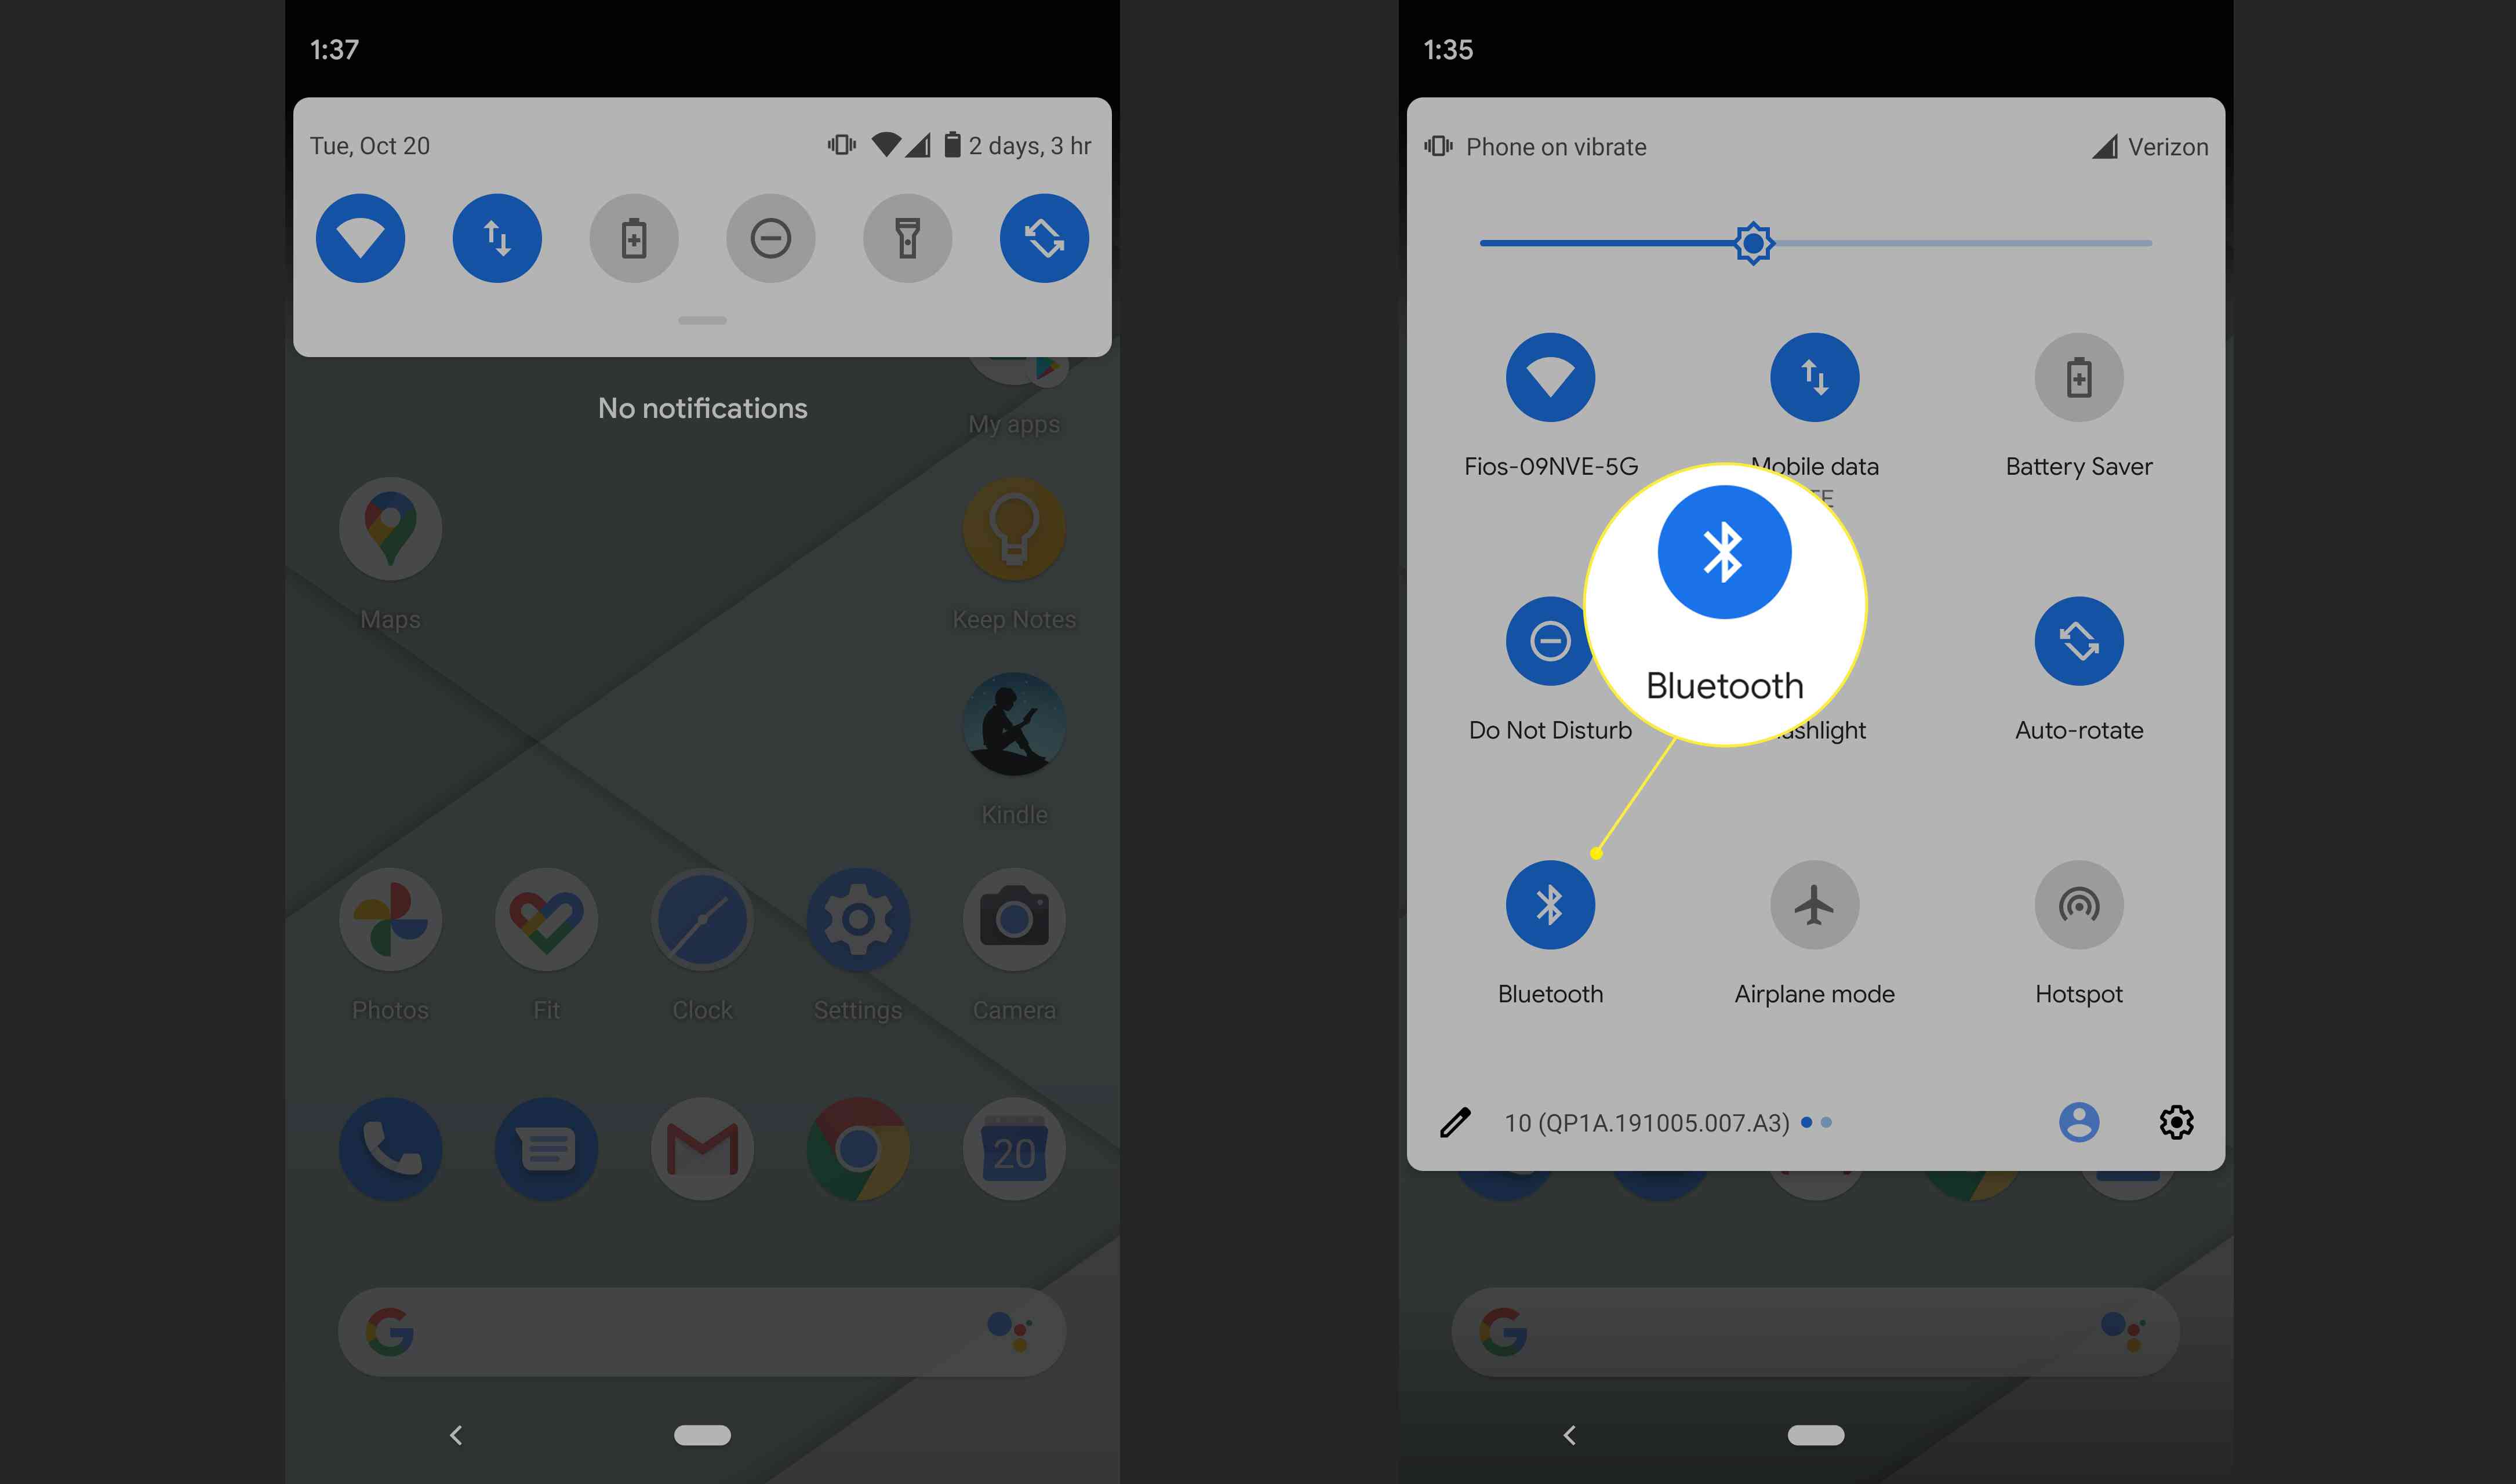Screen dimensions: 2516x1484
Task: Expand quick settings panel further
Action: (701, 323)
